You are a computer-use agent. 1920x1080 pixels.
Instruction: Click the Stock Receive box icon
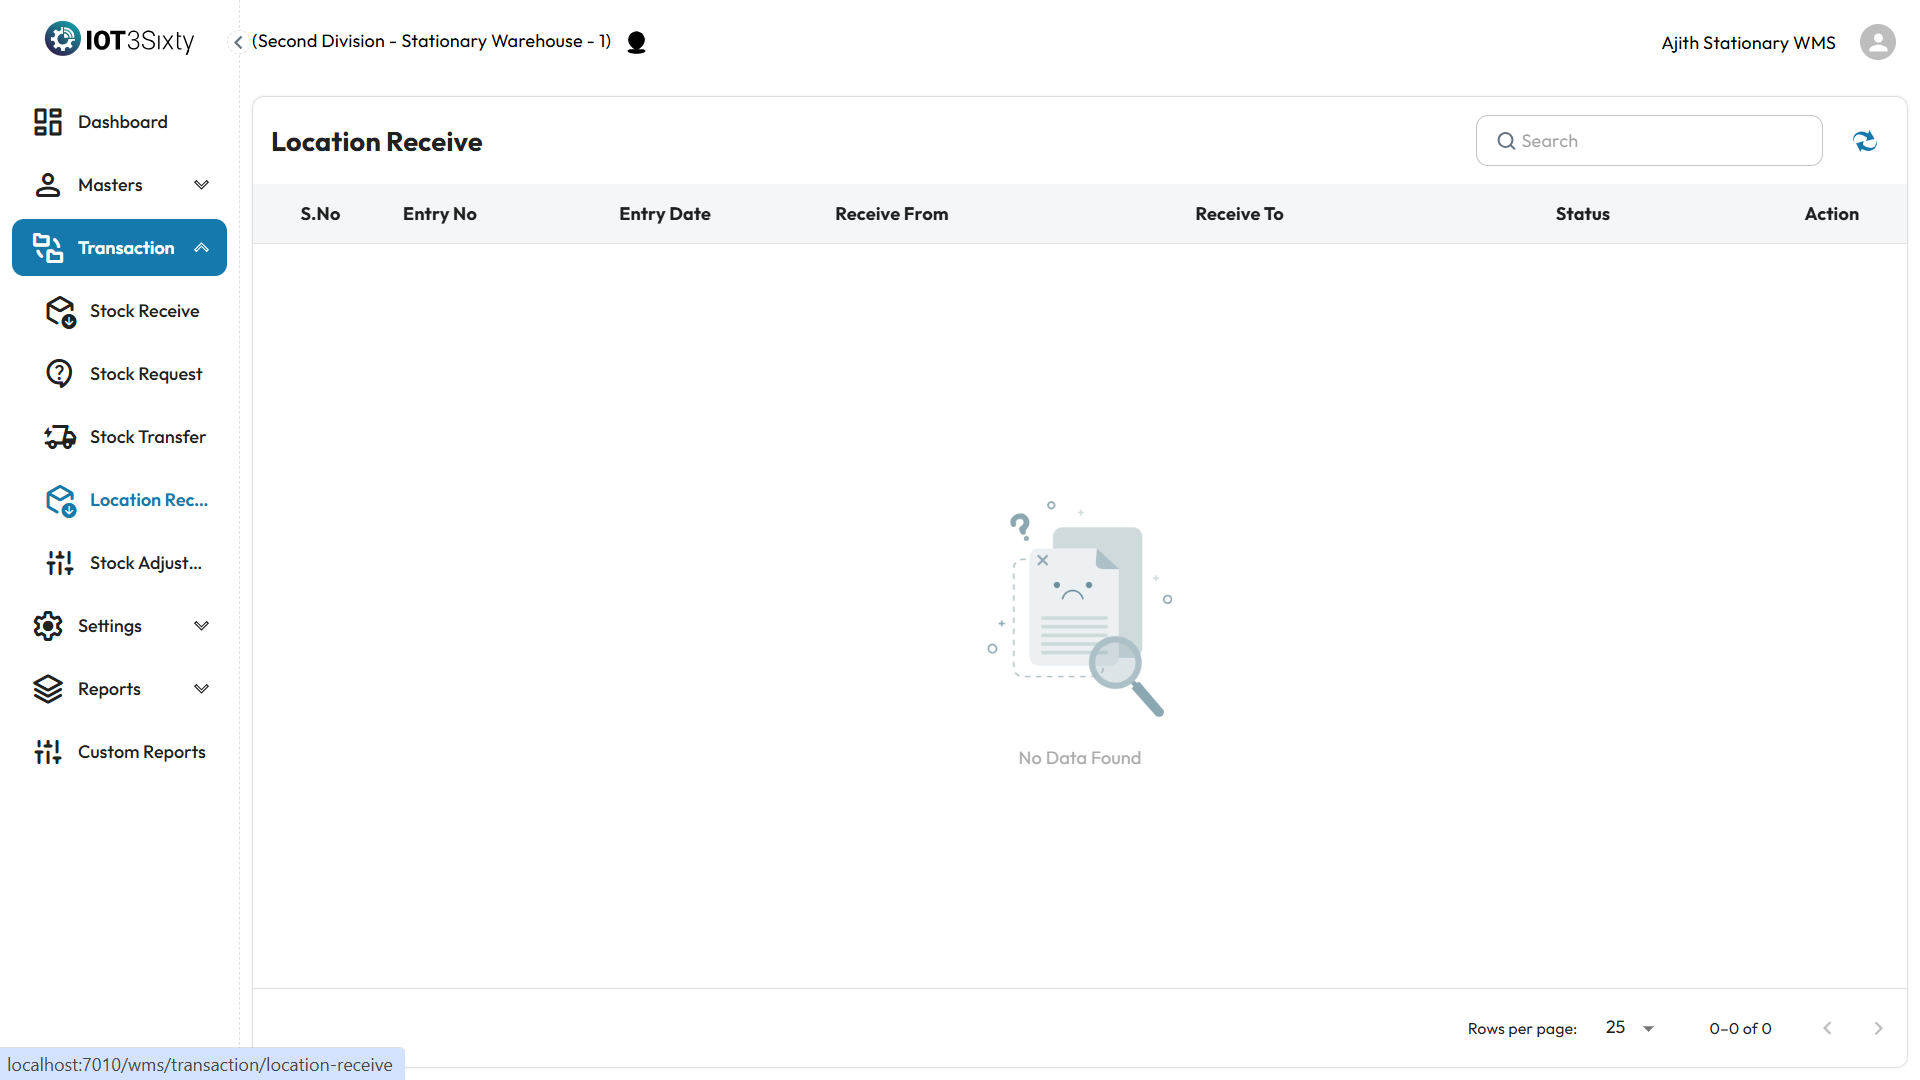click(60, 311)
